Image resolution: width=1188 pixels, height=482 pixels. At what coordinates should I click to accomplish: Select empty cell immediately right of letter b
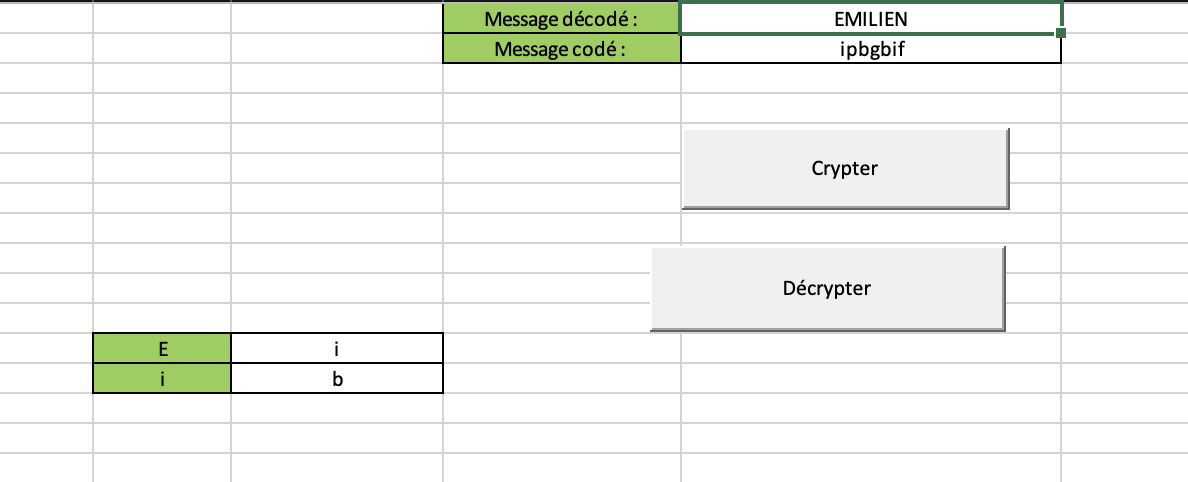(561, 378)
